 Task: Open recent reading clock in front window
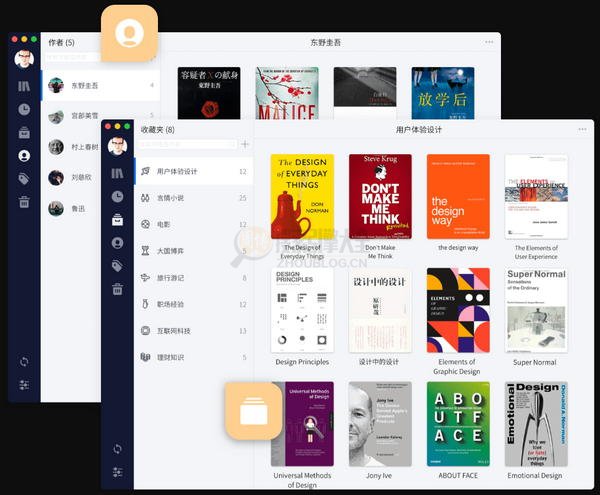(x=117, y=197)
